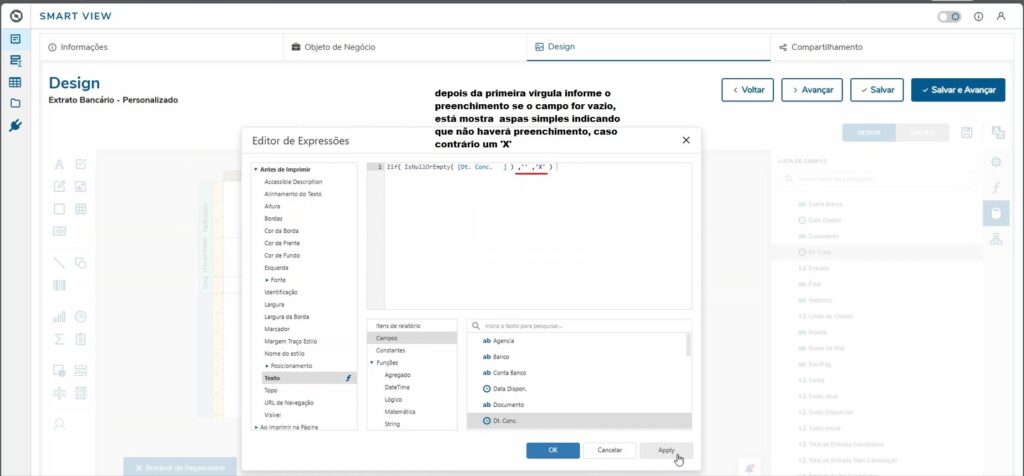
Task: Select Margem Traço Estilo property
Action: coord(291,341)
